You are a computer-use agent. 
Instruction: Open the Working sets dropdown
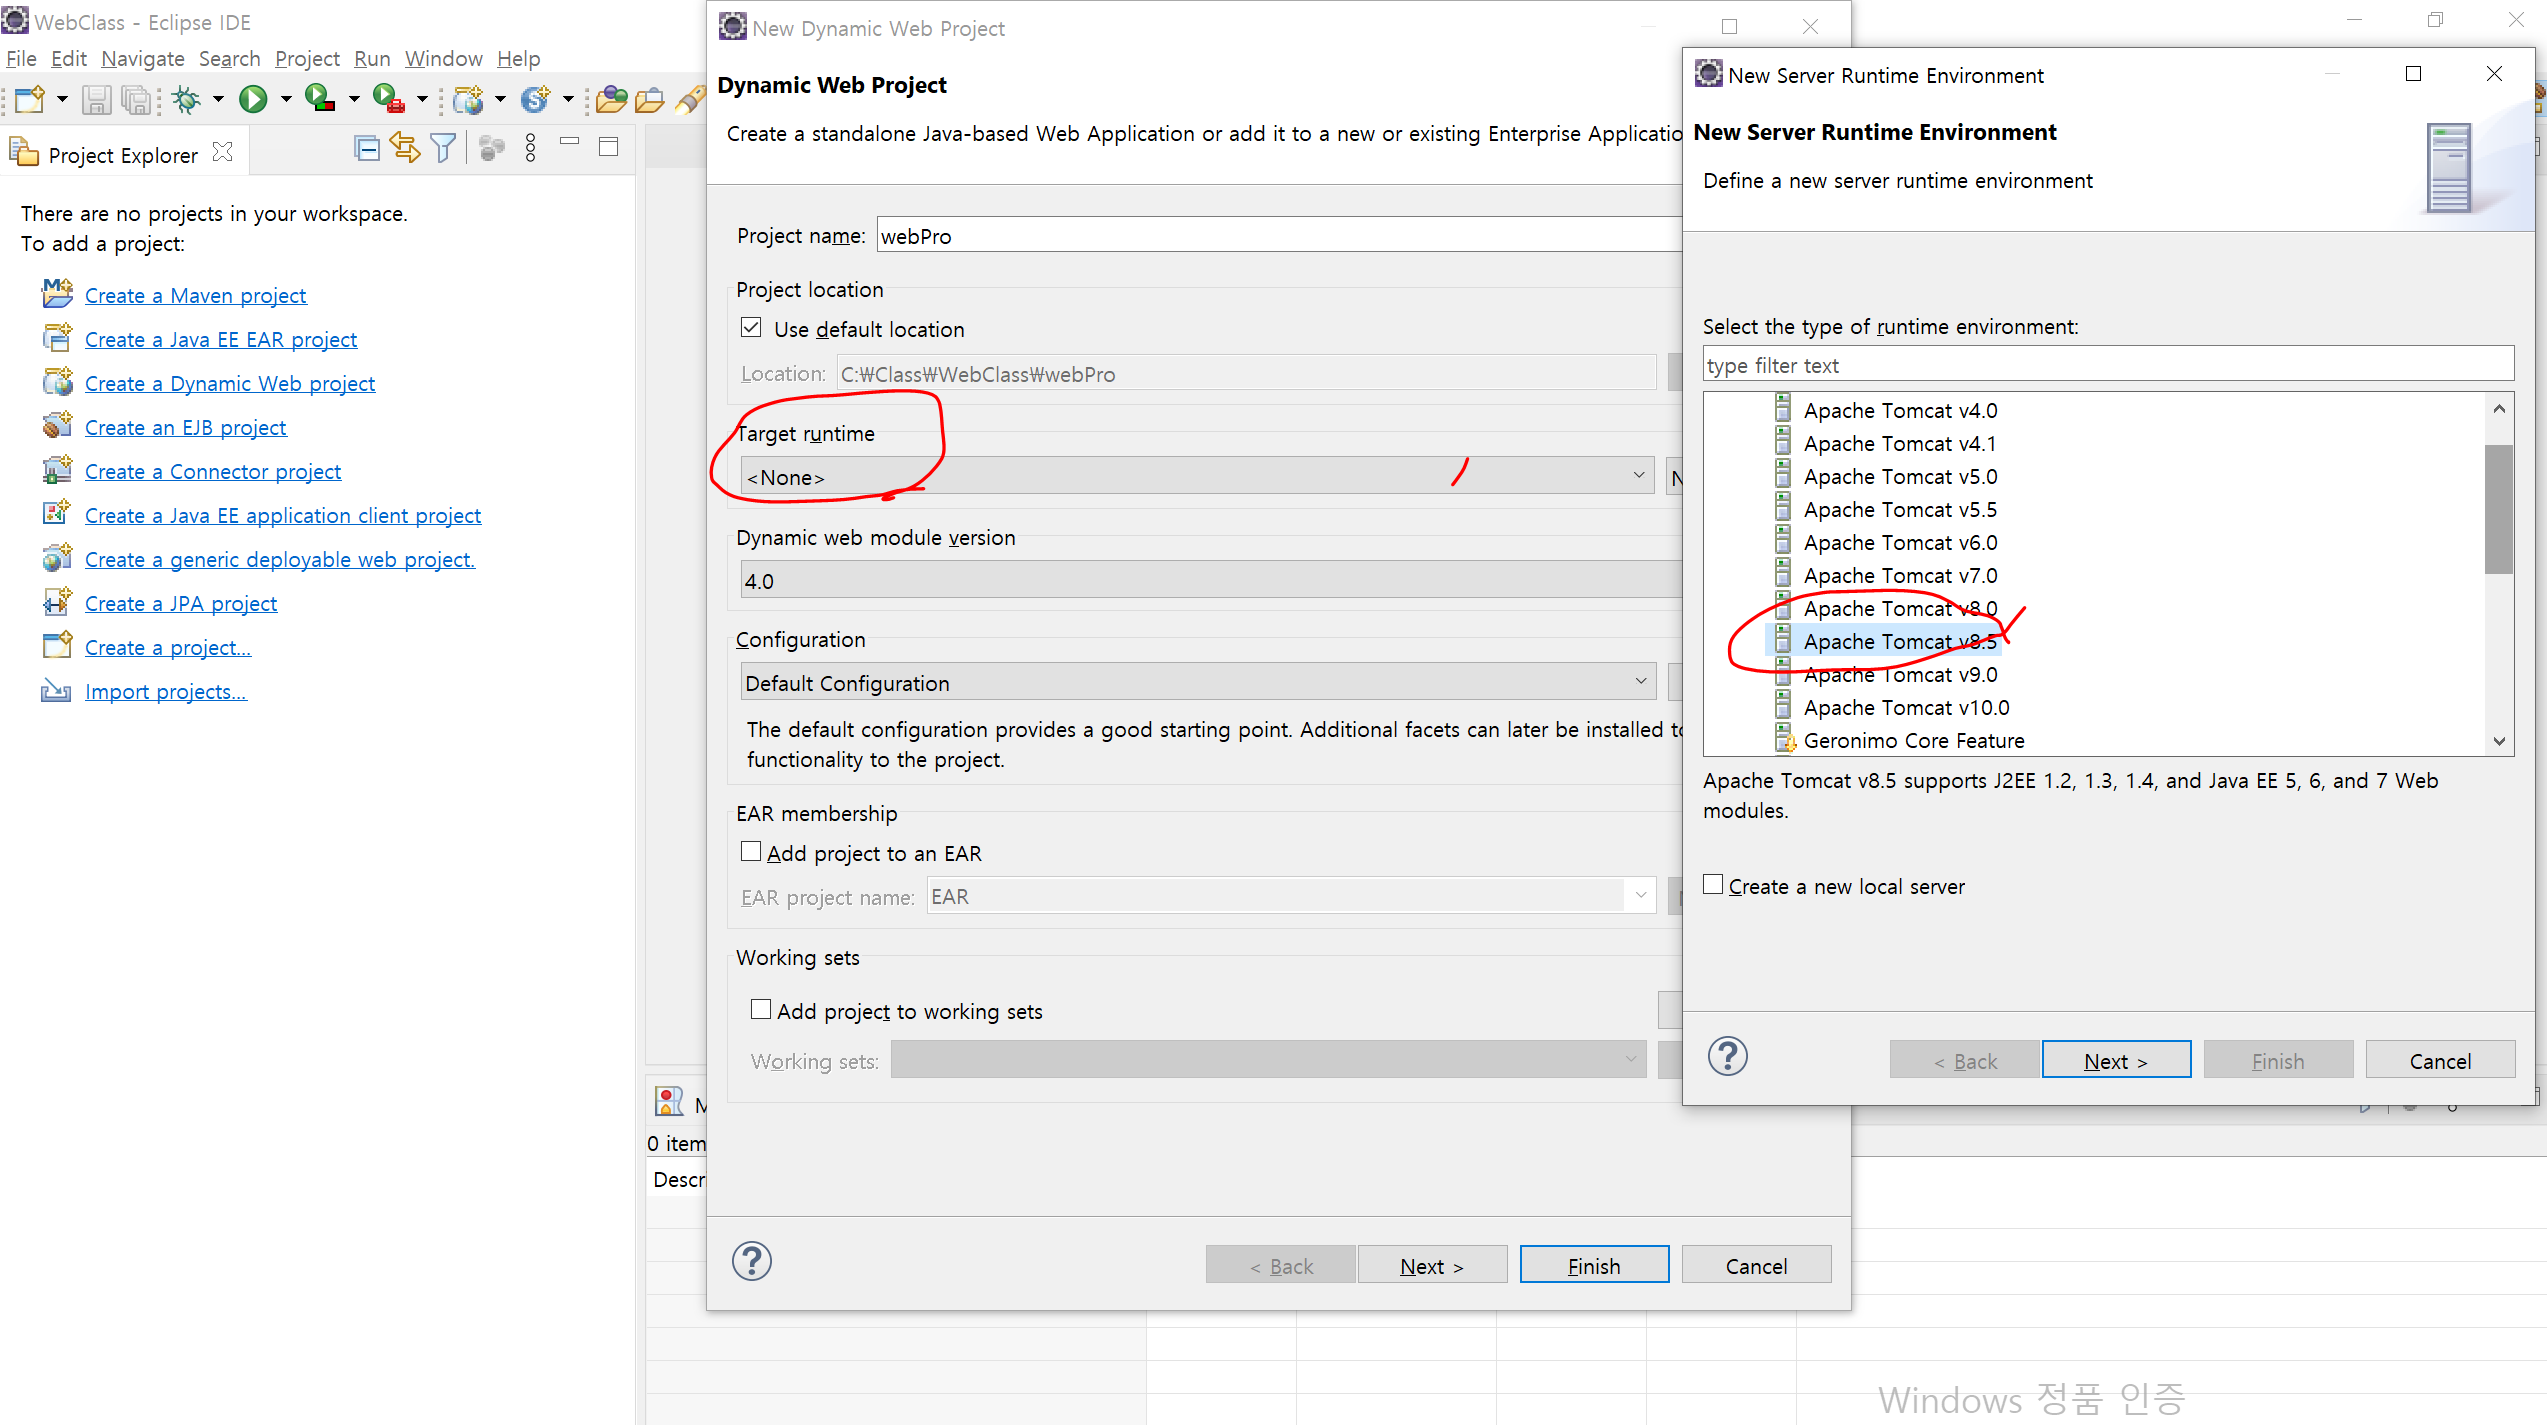click(1268, 1059)
